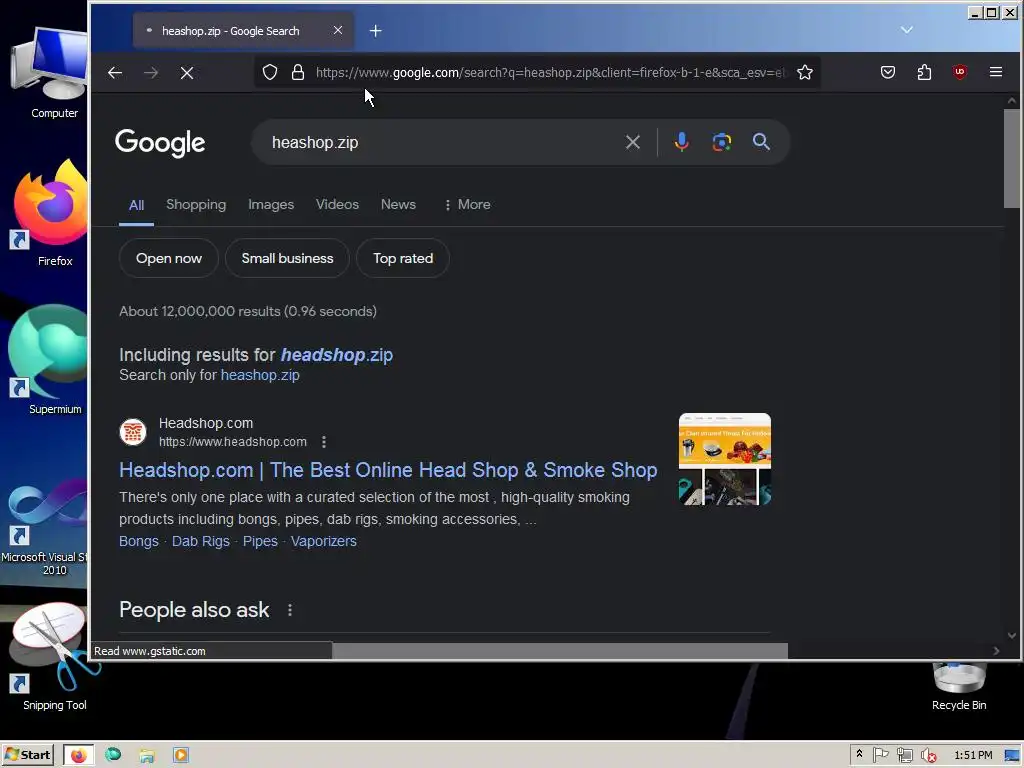Screen dimensions: 1024x768
Task: Launch the Snipping Tool desktop shortcut
Action: [54, 658]
